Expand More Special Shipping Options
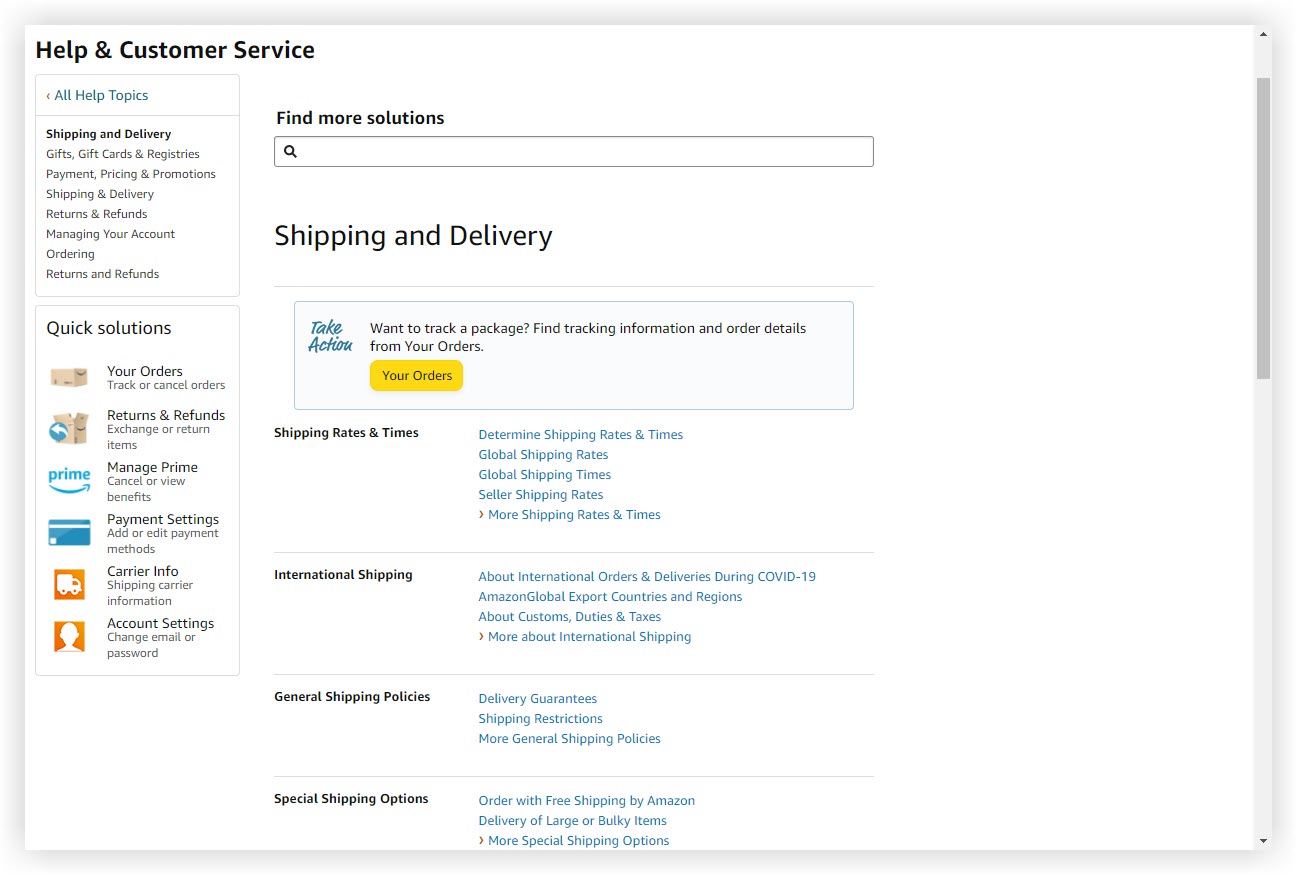Screen dimensions: 1297x875 pos(578,841)
